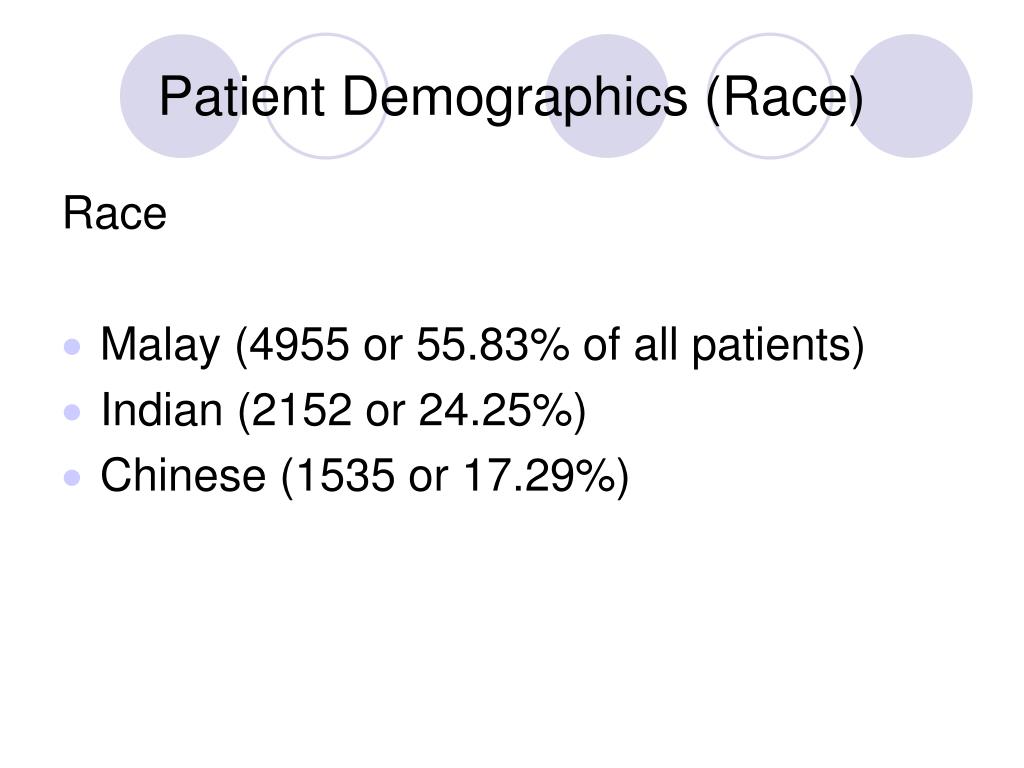Select the word 'Demographics' in the slide title
The width and height of the screenshot is (1024, 768).
pyautogui.click(x=515, y=98)
